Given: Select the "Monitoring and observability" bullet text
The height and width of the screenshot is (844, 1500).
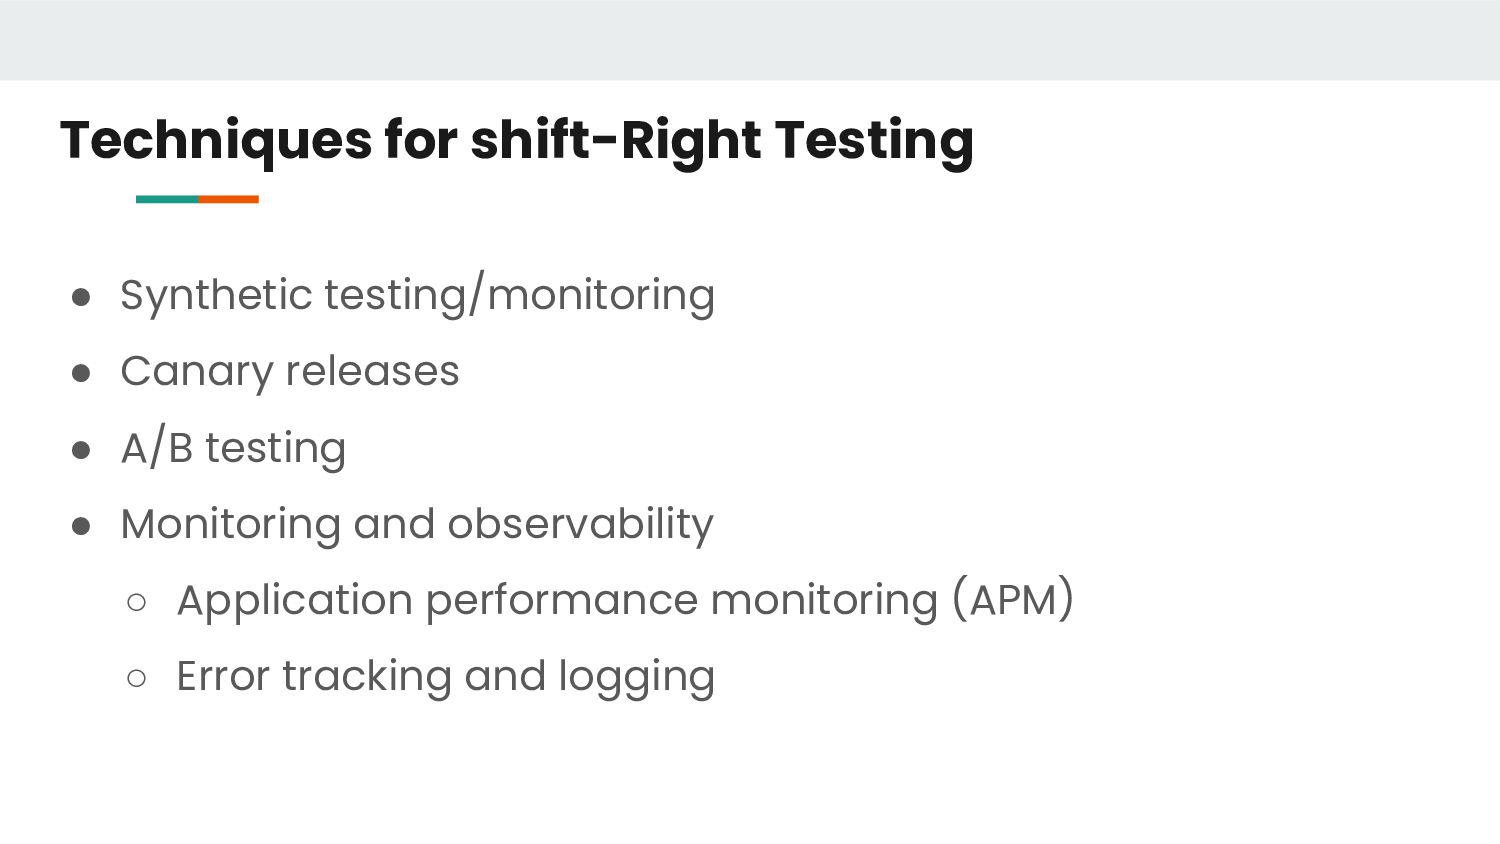Looking at the screenshot, I should [417, 524].
